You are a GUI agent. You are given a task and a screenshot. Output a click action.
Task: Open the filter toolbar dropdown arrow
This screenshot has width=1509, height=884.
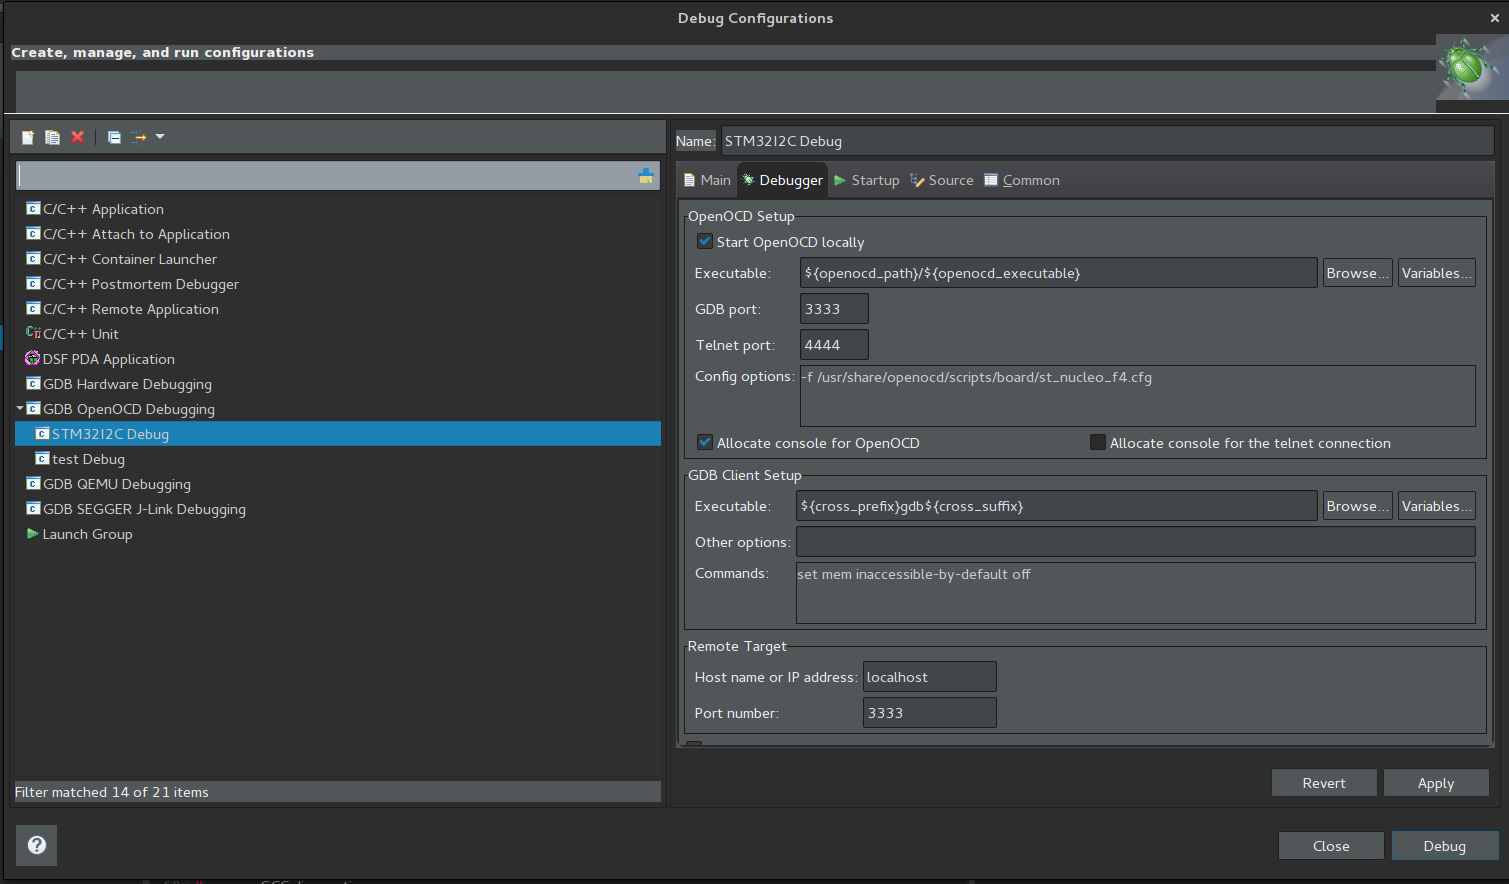point(160,137)
